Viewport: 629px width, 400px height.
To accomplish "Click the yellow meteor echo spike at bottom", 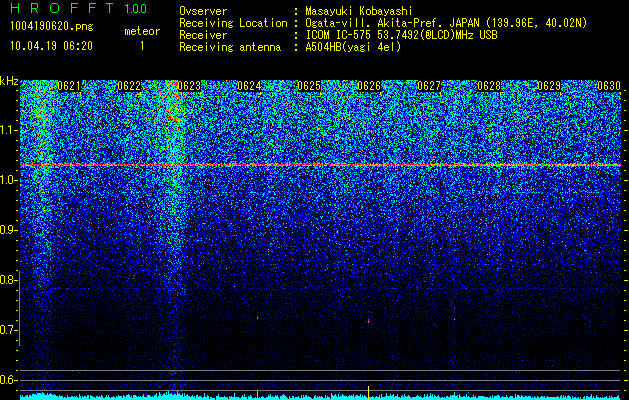I will 368,393.
